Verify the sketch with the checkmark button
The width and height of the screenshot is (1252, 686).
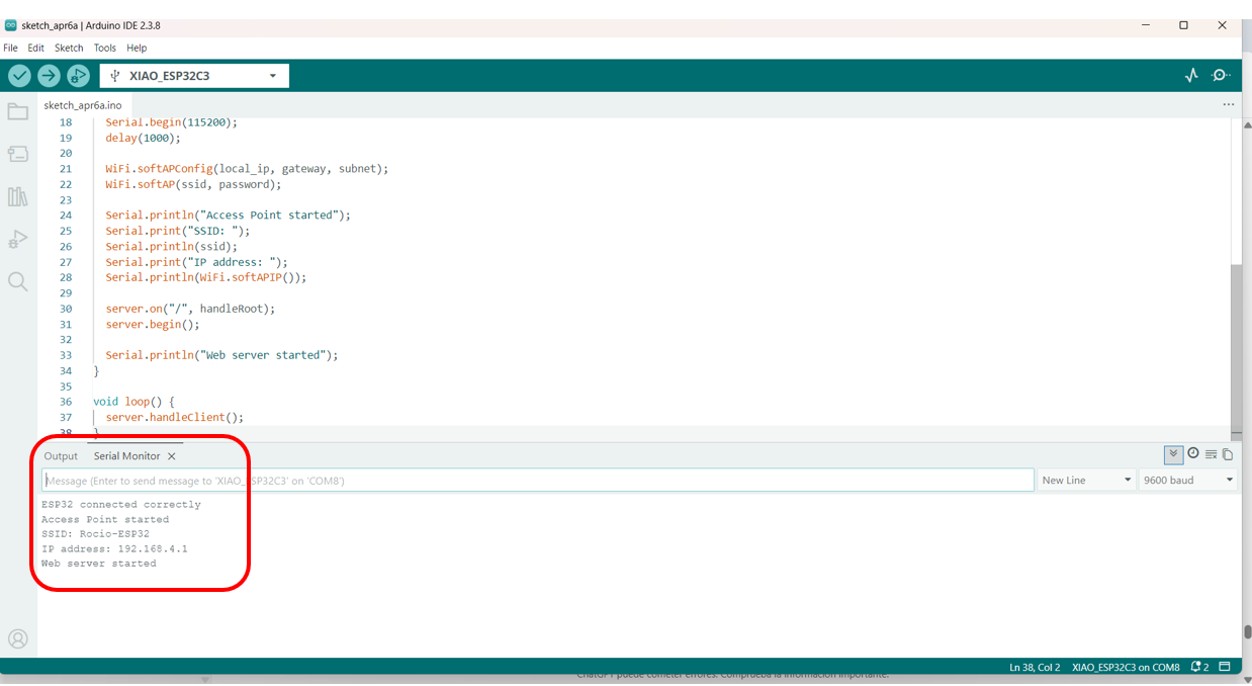tap(19, 75)
